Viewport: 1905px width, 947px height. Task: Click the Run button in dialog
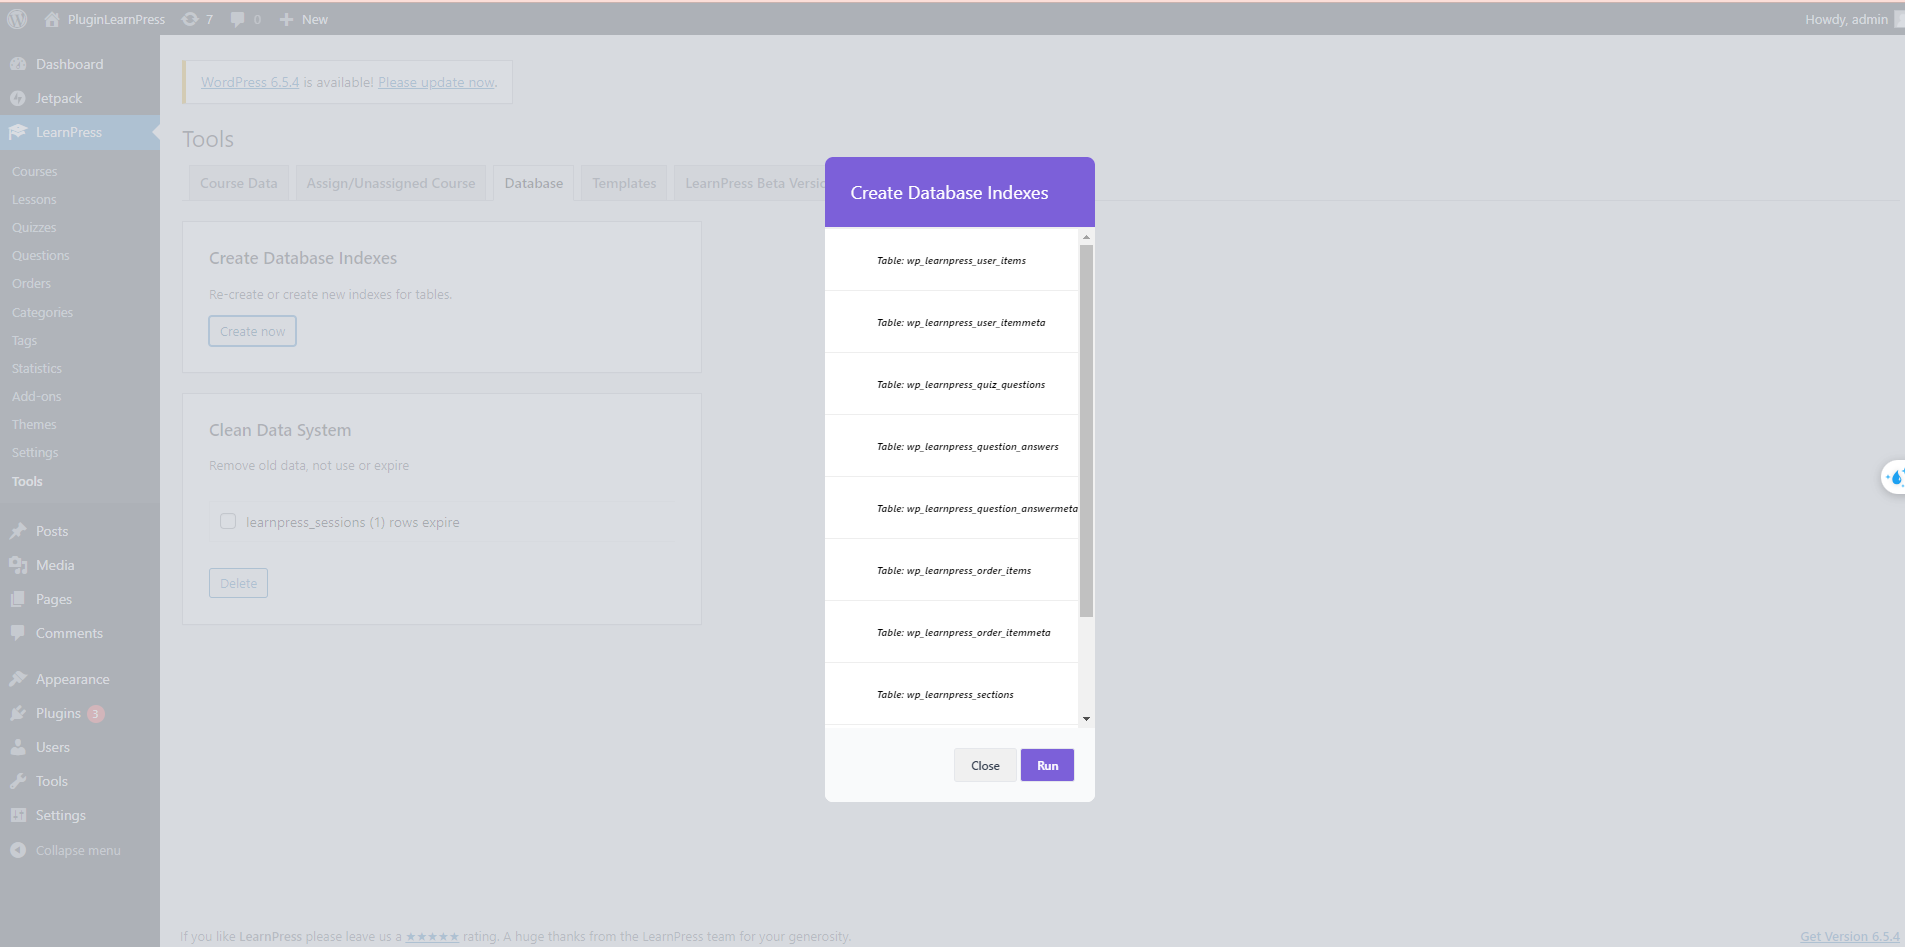[x=1047, y=765]
